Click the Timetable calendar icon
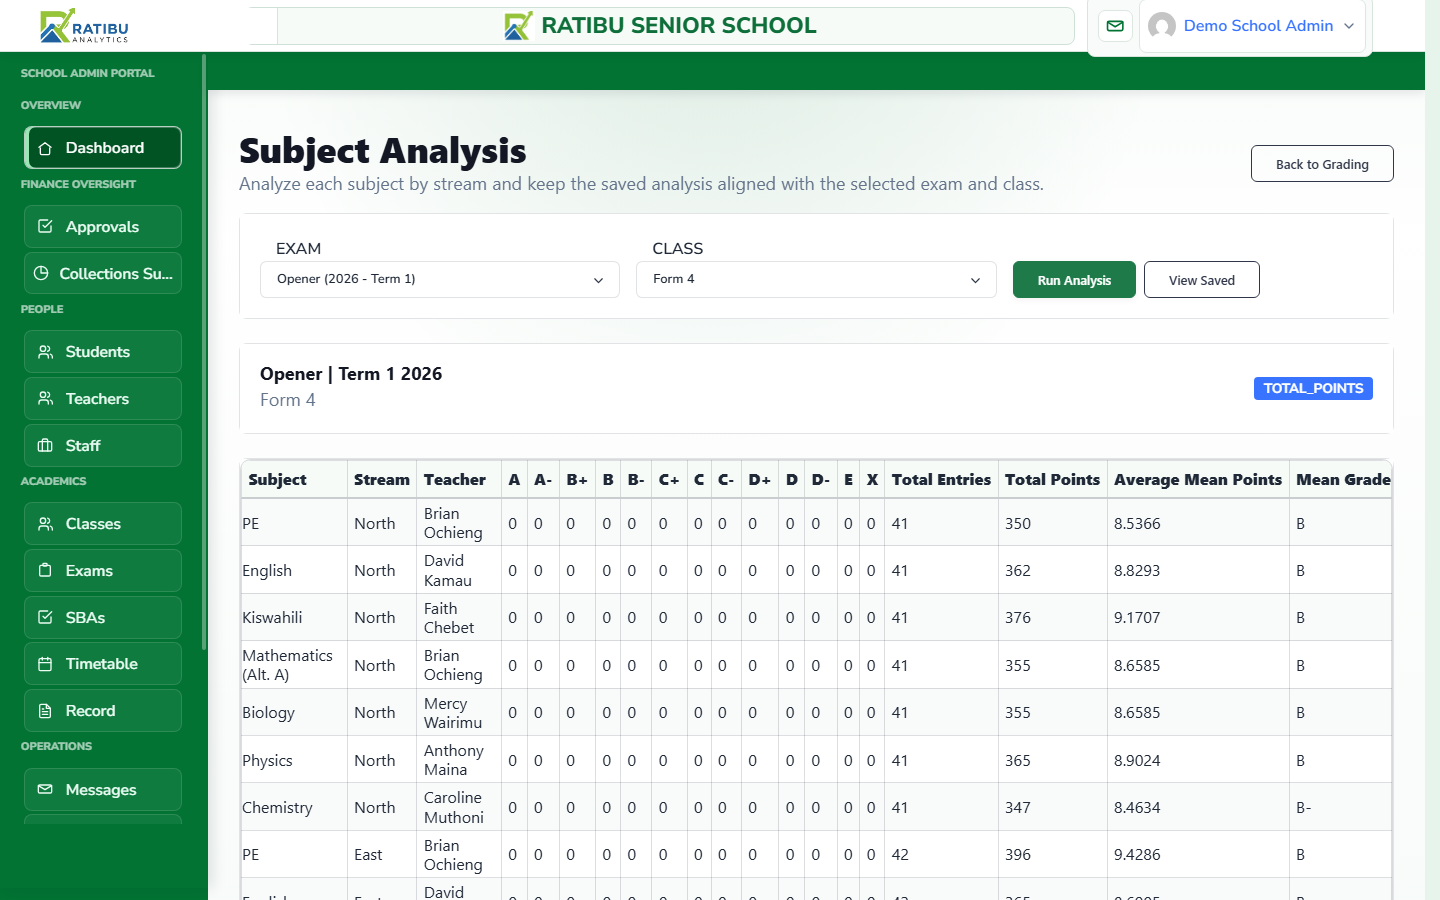 click(45, 664)
